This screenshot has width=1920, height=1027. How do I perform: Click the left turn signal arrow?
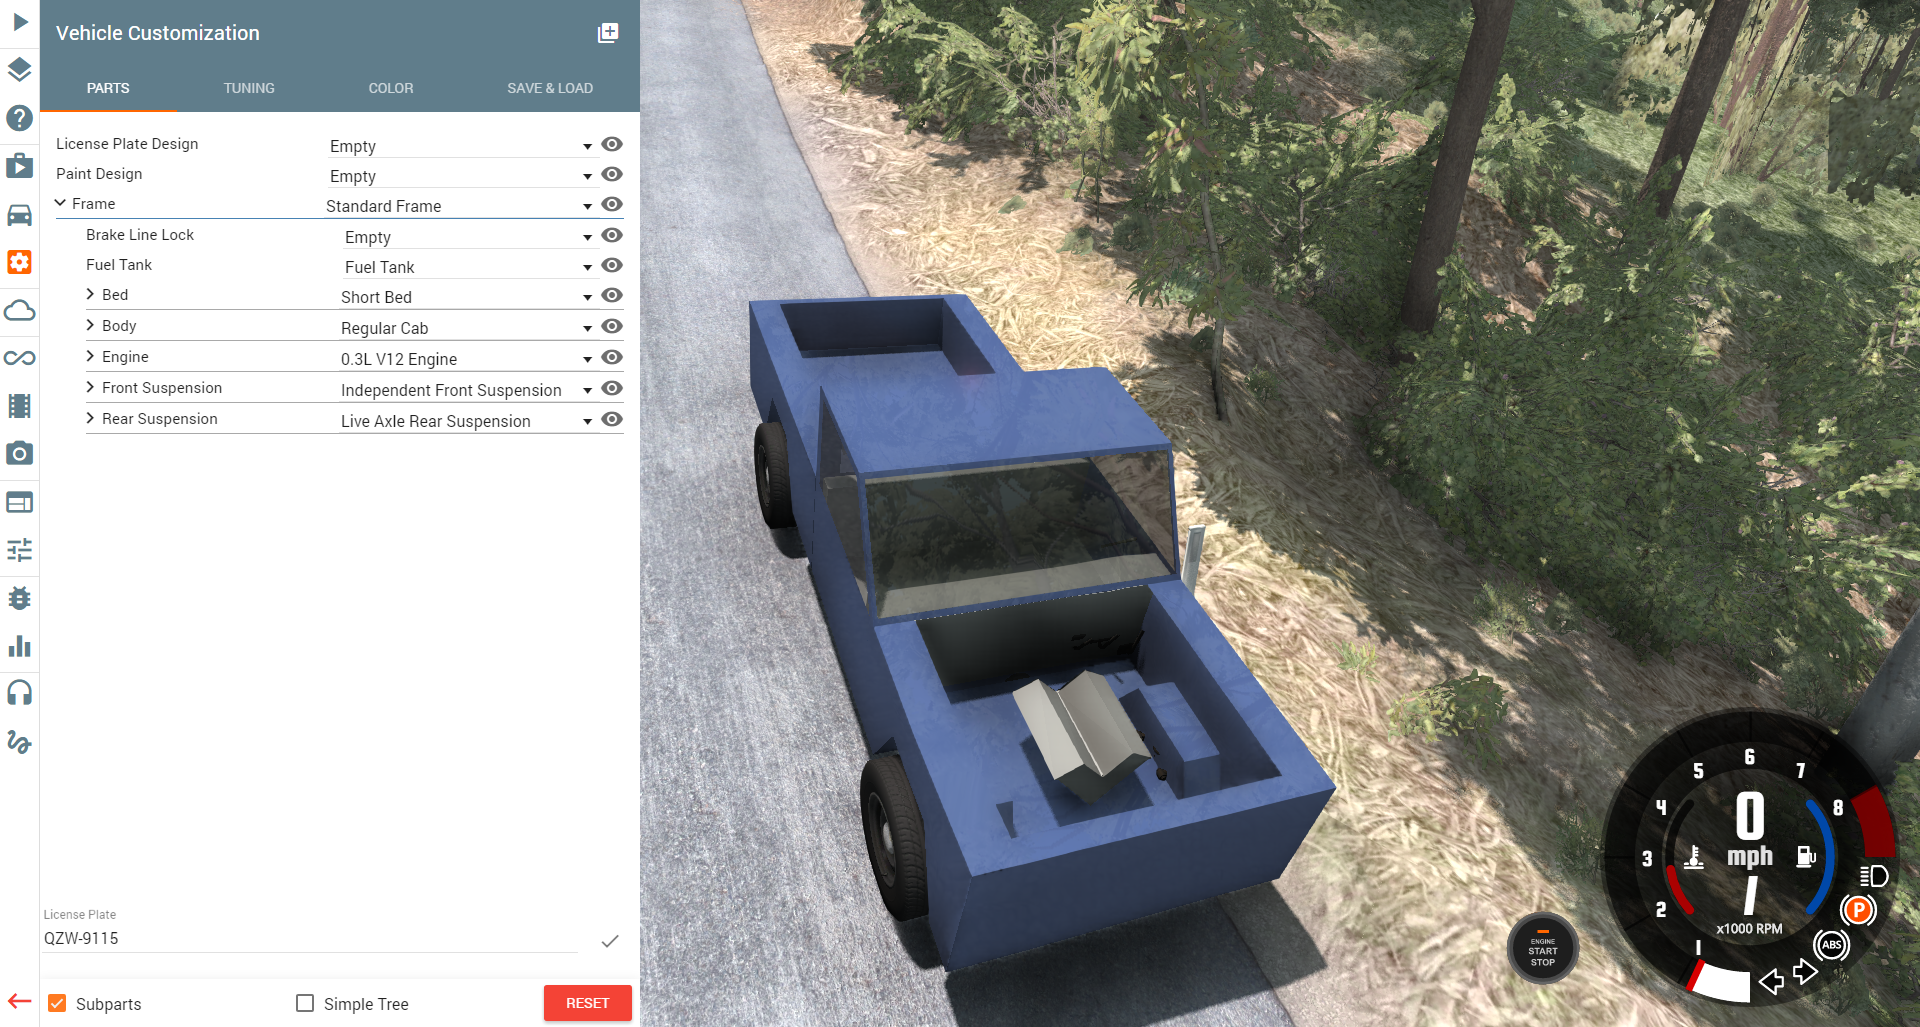coord(1772,982)
